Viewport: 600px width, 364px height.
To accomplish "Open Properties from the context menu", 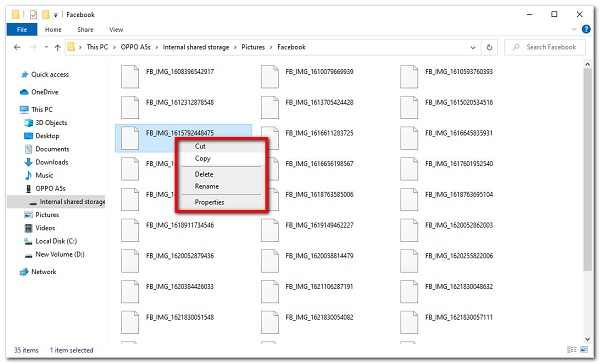I will point(222,202).
